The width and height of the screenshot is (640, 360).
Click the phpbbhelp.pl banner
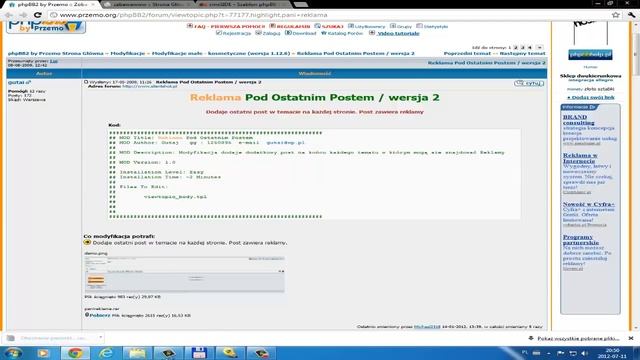[x=590, y=54]
